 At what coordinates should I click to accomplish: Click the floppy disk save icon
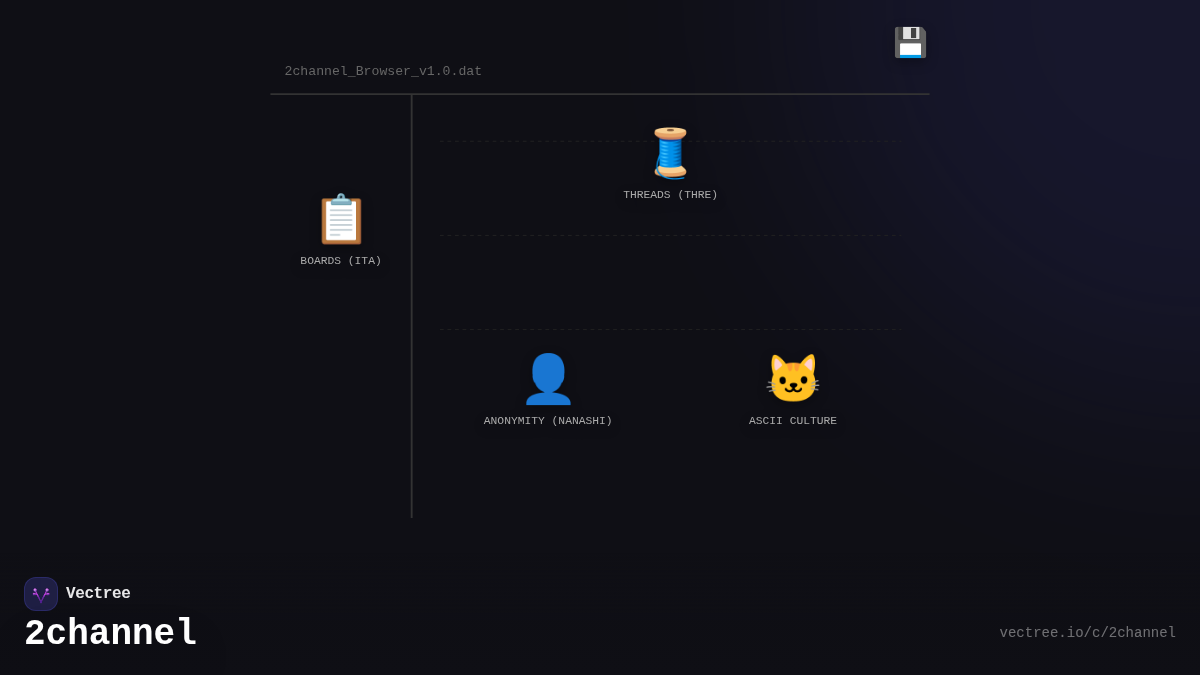coord(909,43)
